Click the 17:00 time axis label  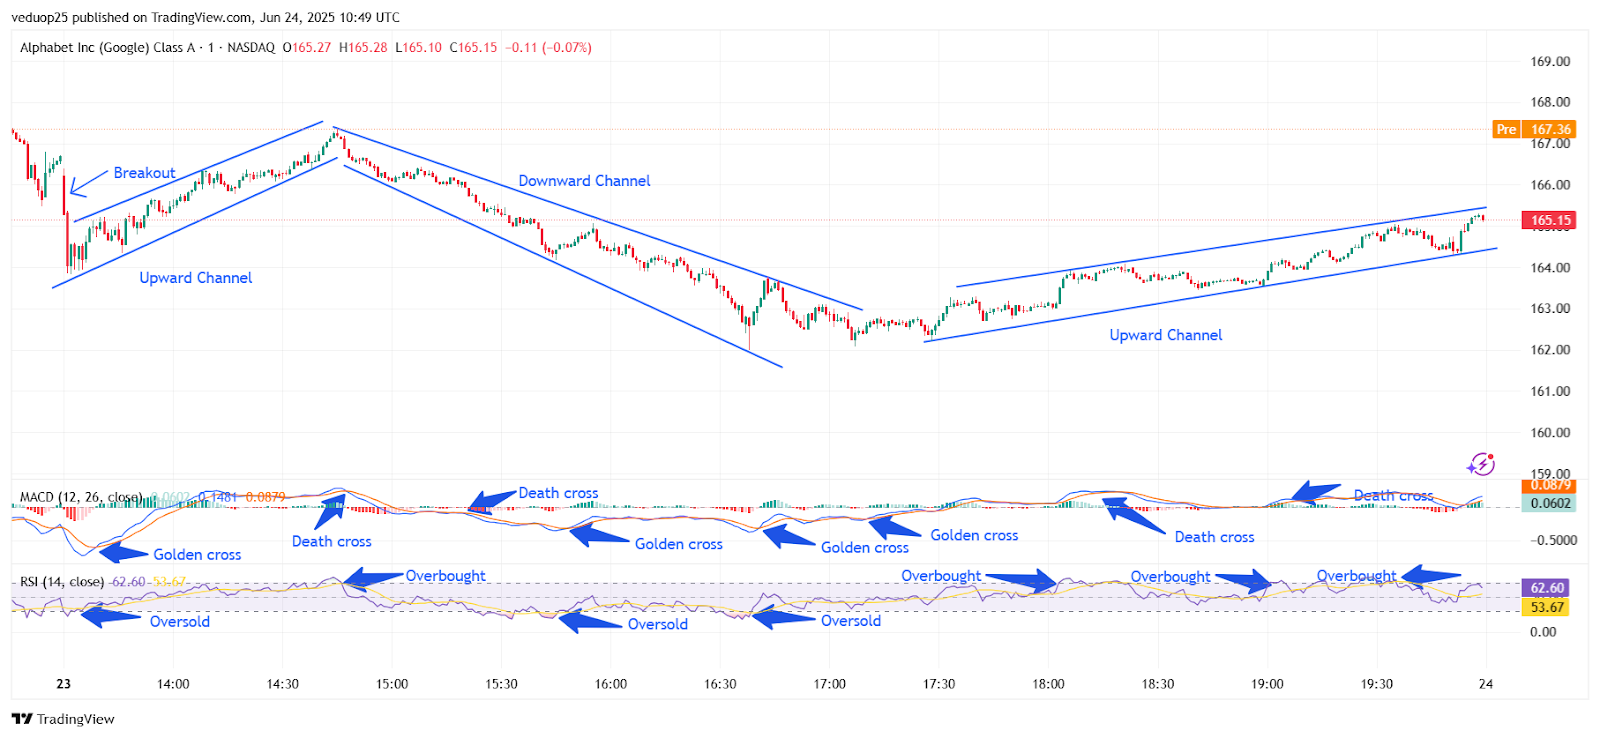(830, 684)
